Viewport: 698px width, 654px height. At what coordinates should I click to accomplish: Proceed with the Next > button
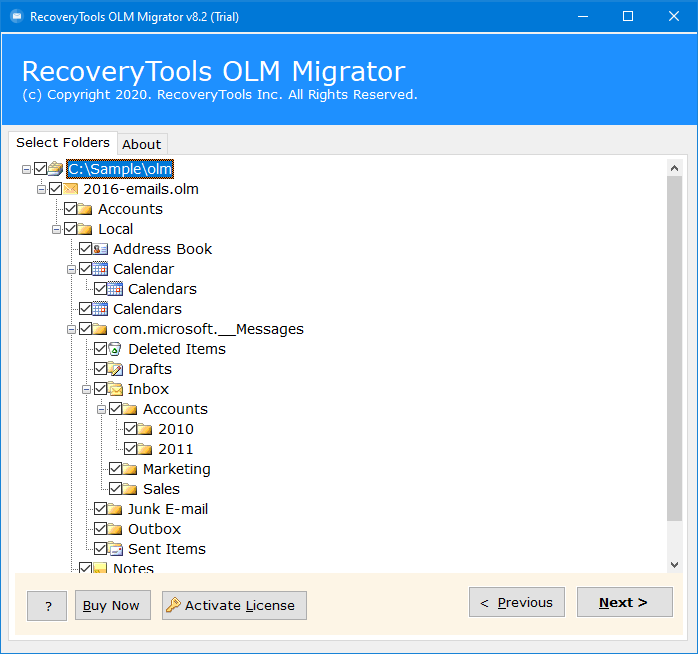point(625,602)
